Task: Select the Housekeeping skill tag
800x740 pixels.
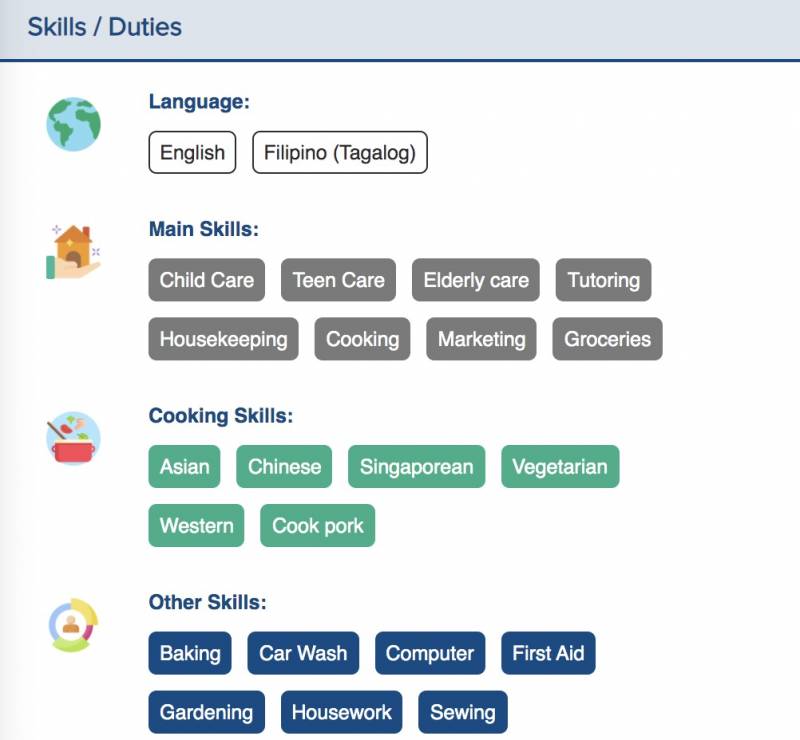Action: point(223,339)
